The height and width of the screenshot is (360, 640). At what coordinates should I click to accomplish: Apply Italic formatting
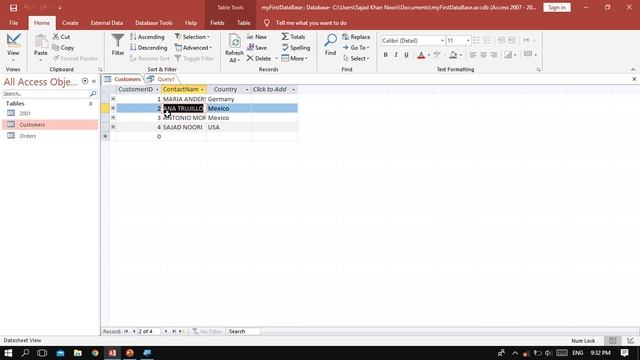pos(396,55)
